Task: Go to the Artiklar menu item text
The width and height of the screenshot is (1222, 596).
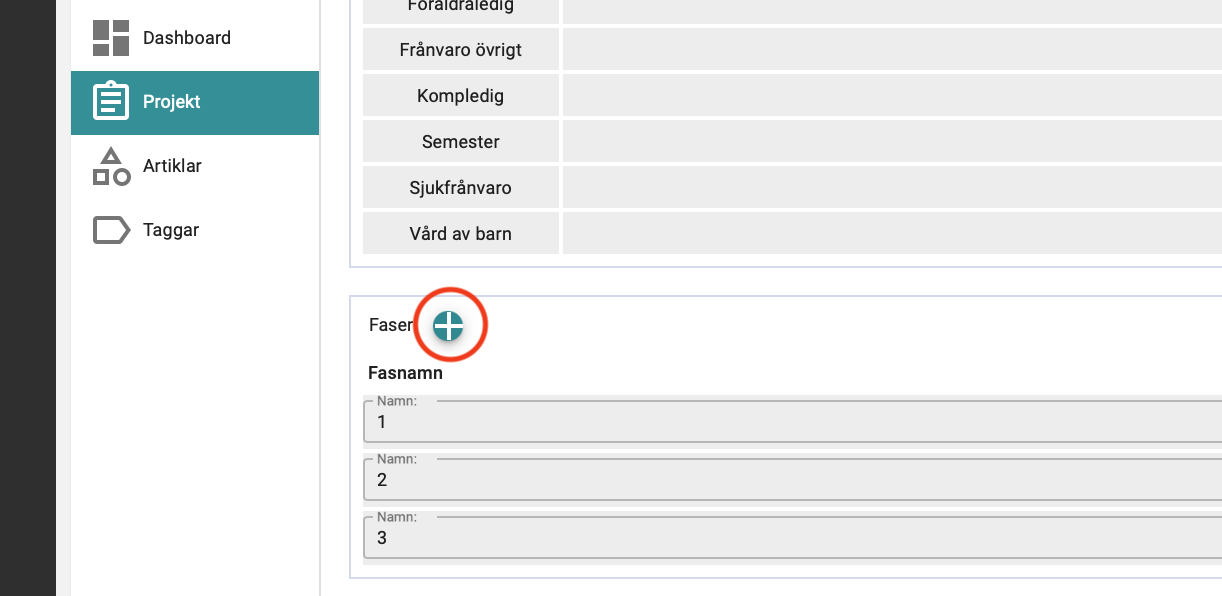Action: tap(172, 166)
